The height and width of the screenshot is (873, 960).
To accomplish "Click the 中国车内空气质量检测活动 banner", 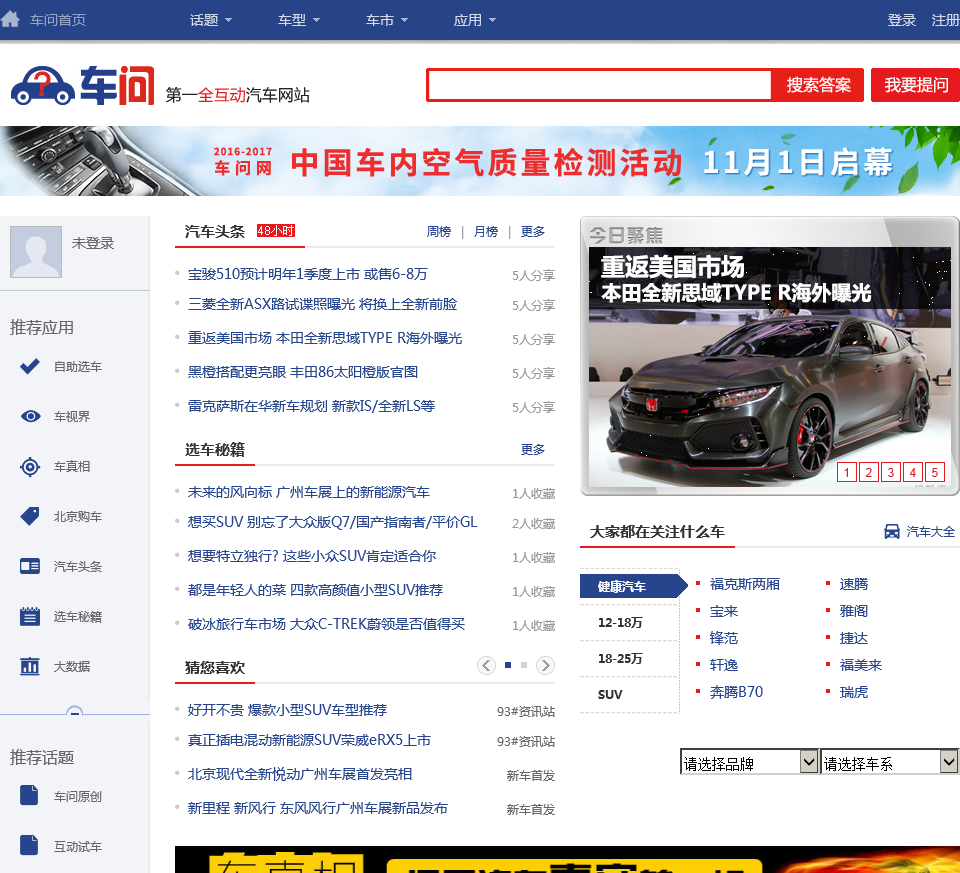I will [480, 161].
